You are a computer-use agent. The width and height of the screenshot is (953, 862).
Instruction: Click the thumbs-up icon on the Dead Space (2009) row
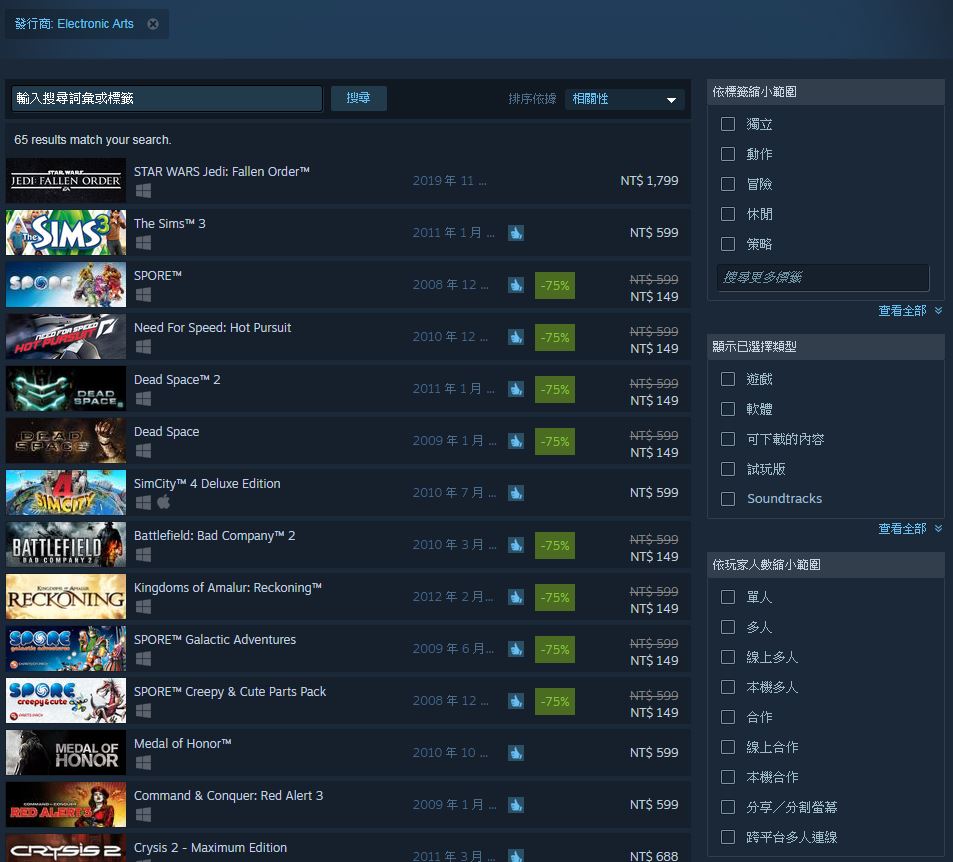click(x=516, y=441)
